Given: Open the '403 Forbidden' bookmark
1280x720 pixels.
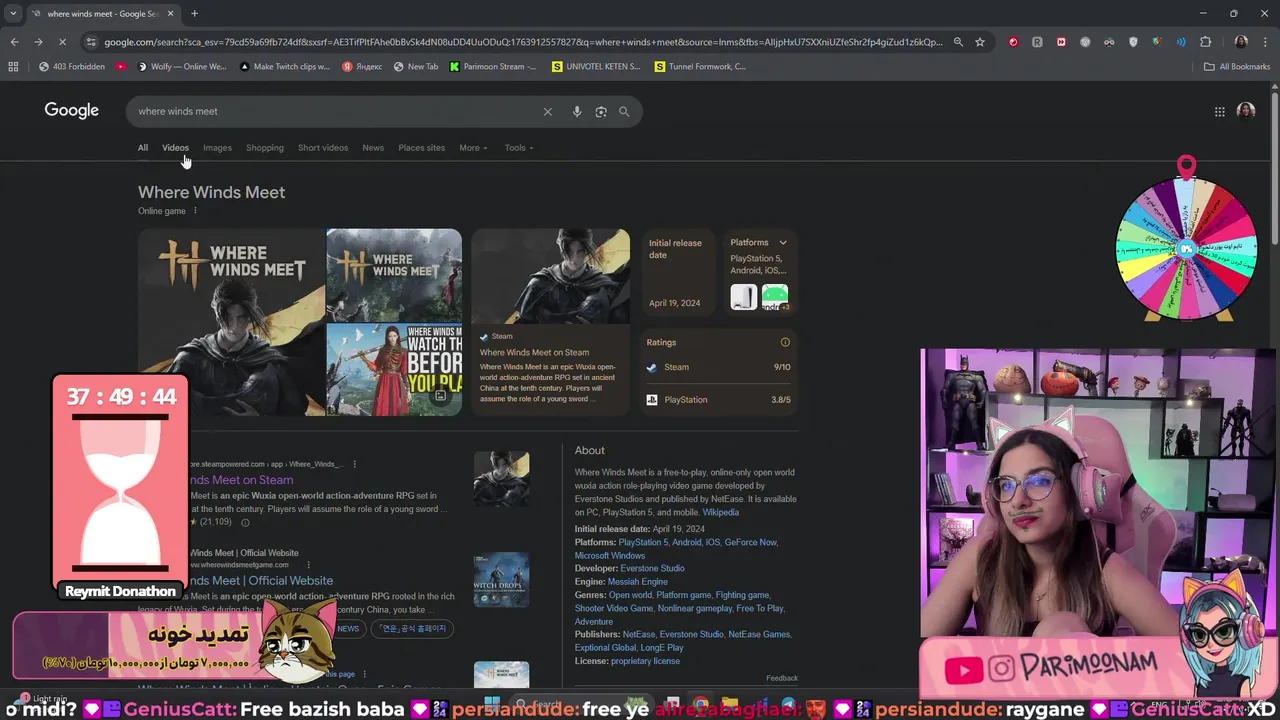Looking at the screenshot, I should click(71, 67).
